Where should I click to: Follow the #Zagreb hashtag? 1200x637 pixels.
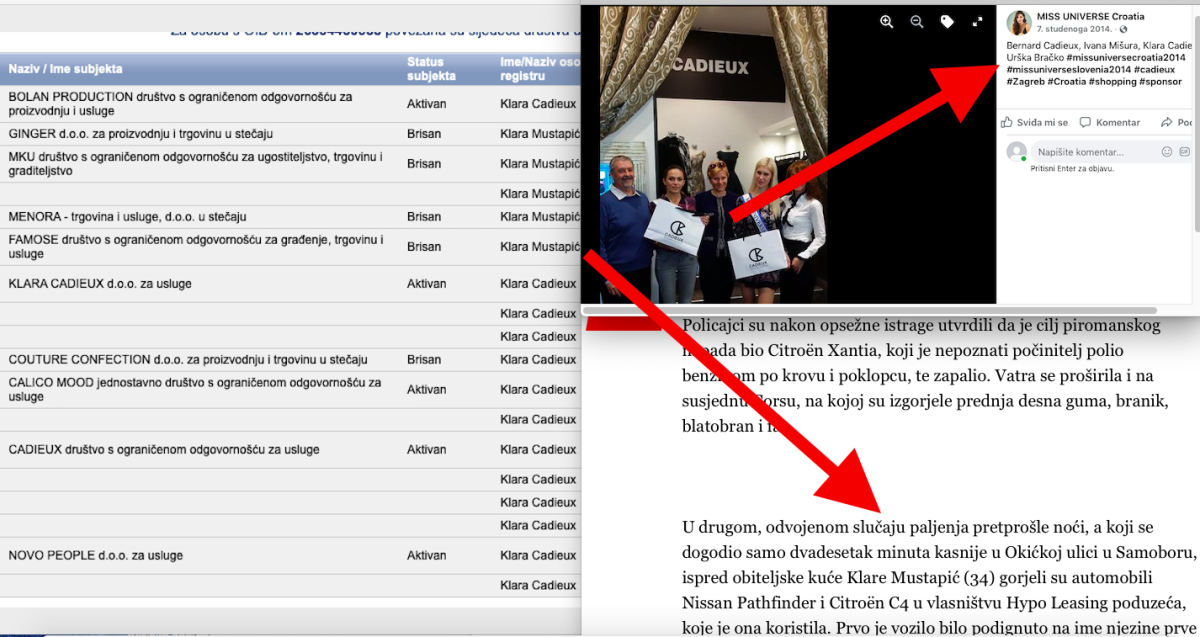1026,81
